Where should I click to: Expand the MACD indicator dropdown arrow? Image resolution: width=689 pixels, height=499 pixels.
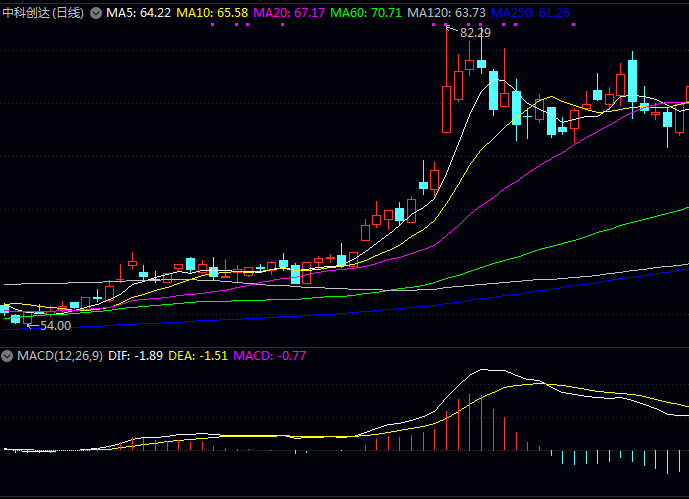(7, 356)
